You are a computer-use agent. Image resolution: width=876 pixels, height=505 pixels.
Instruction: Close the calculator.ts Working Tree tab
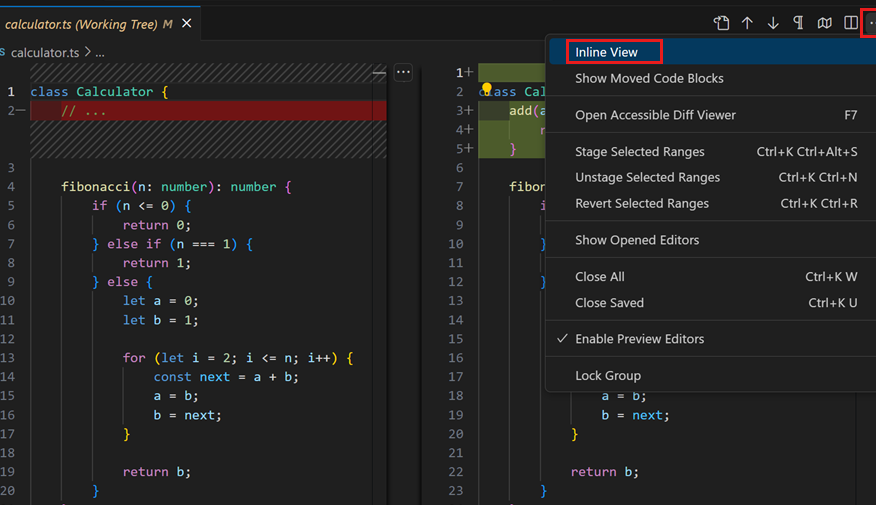[186, 23]
